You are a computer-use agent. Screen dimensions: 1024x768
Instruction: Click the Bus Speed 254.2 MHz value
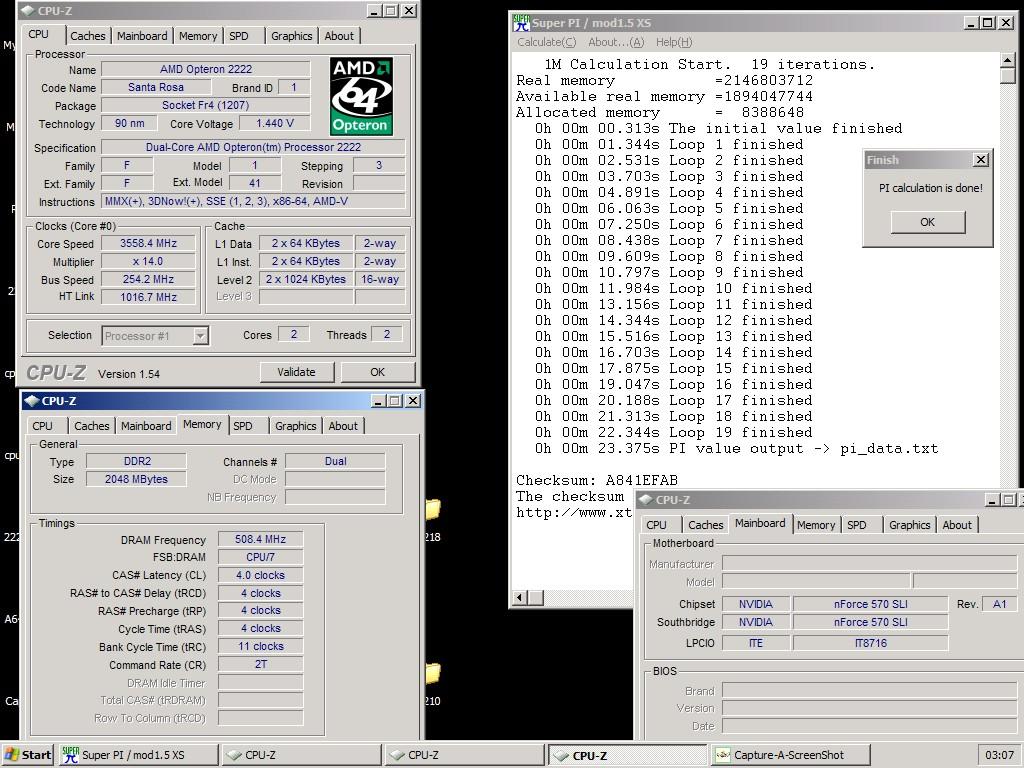coord(148,280)
